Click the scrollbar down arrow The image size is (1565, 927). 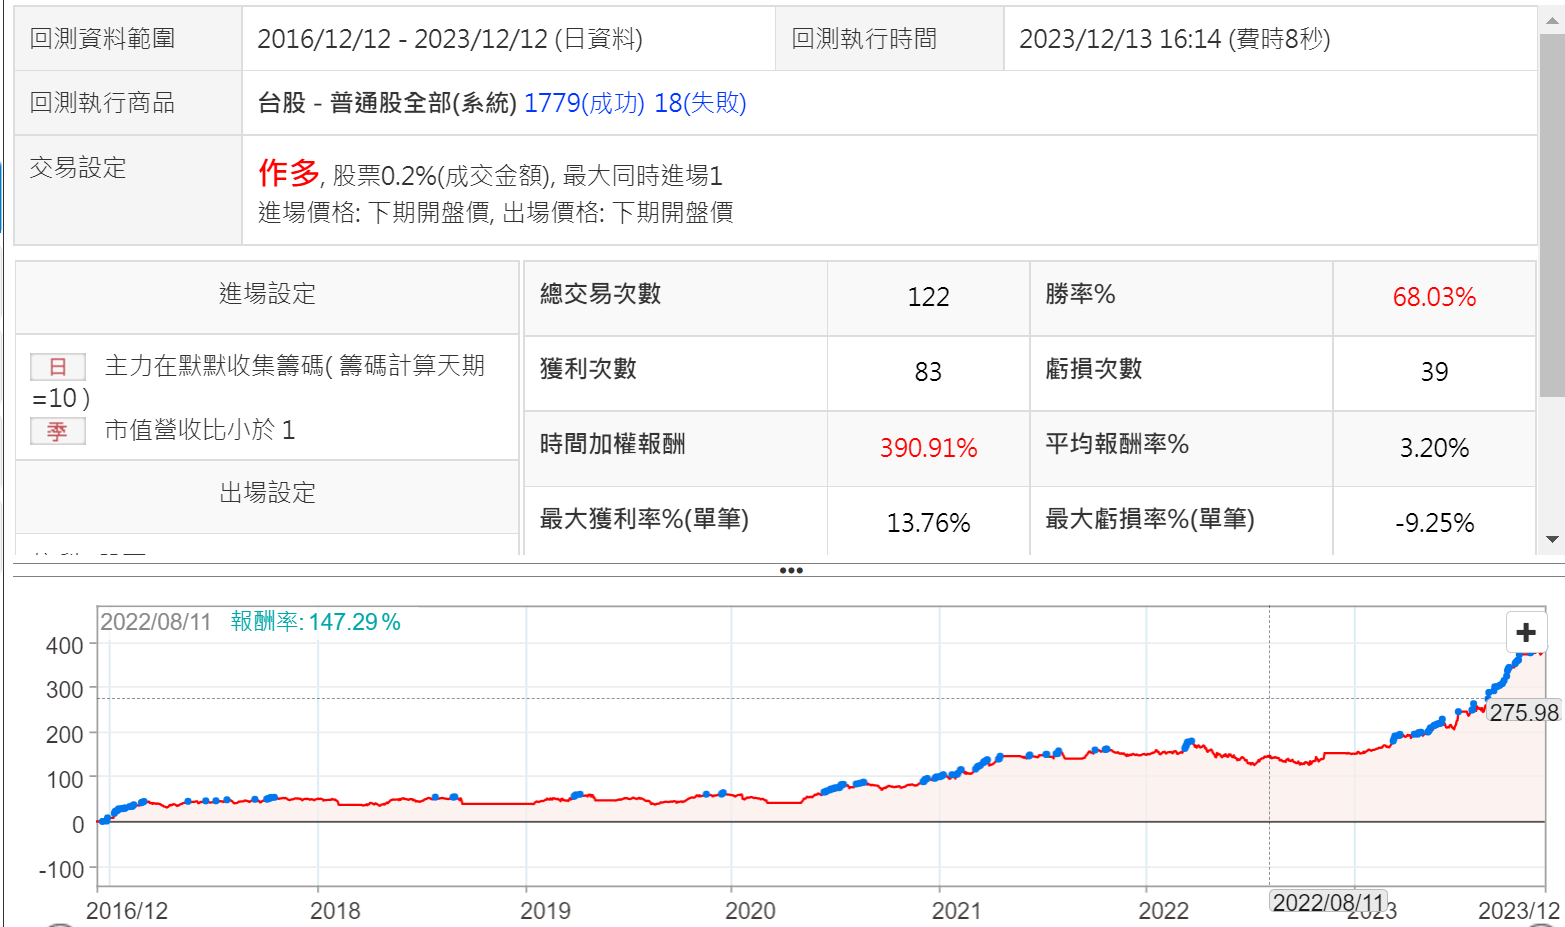click(1552, 539)
